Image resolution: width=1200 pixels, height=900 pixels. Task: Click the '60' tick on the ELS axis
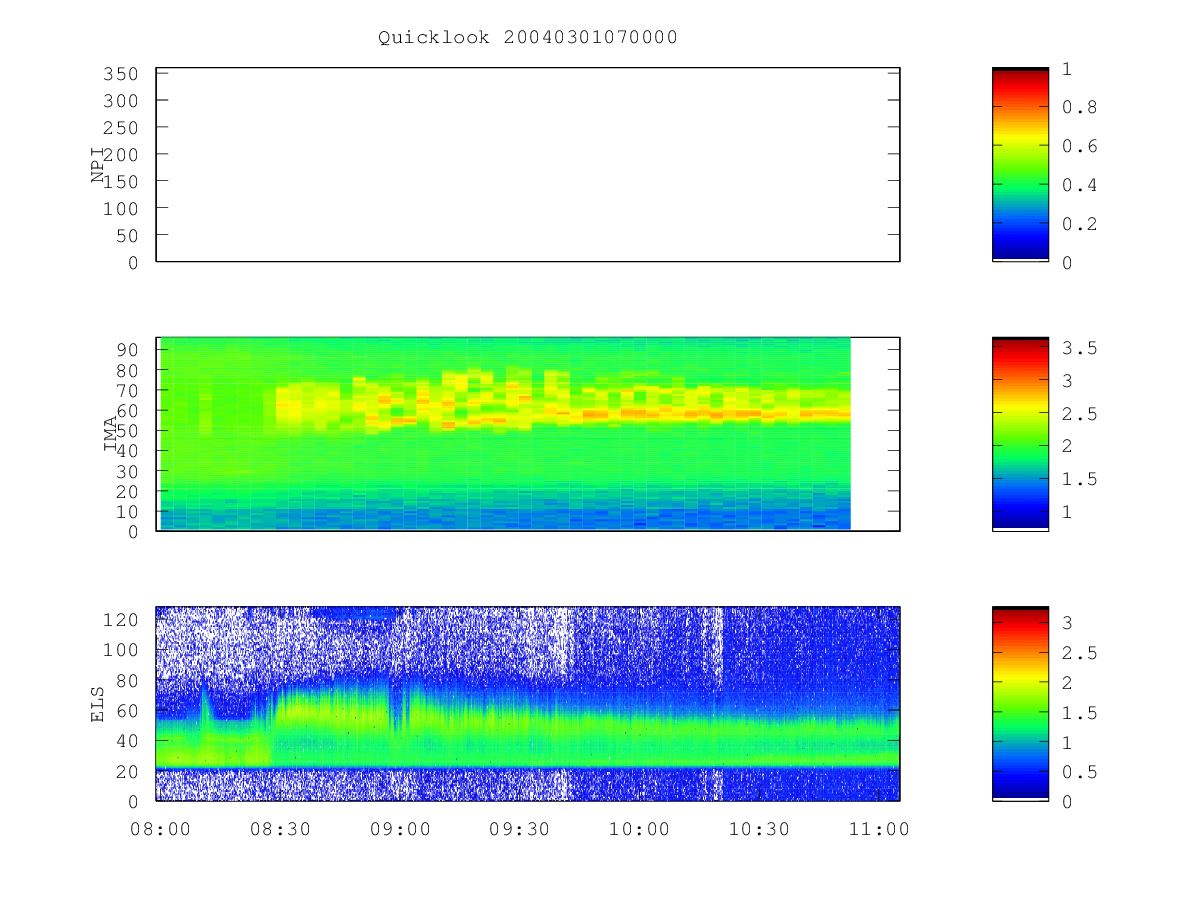tap(126, 711)
